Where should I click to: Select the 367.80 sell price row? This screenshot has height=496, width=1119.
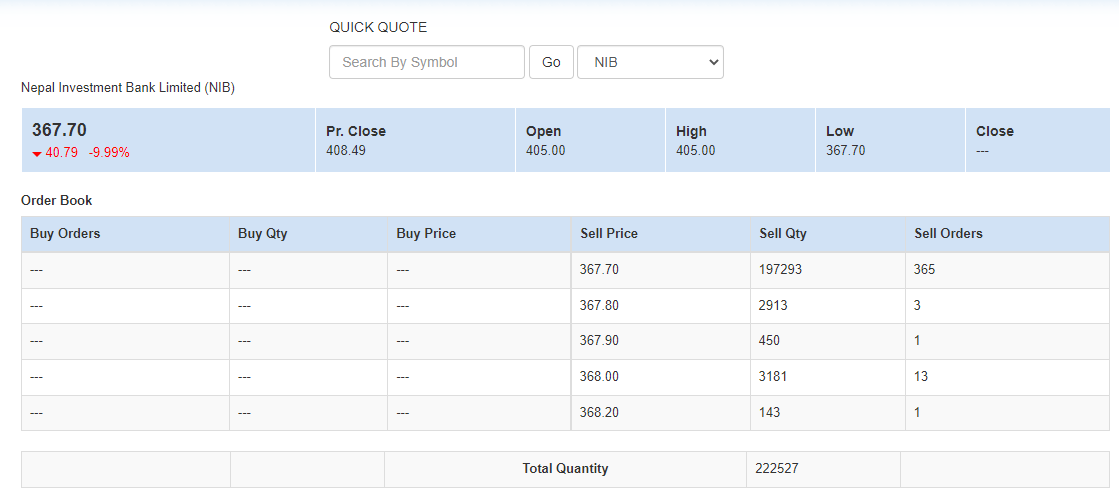pos(599,305)
